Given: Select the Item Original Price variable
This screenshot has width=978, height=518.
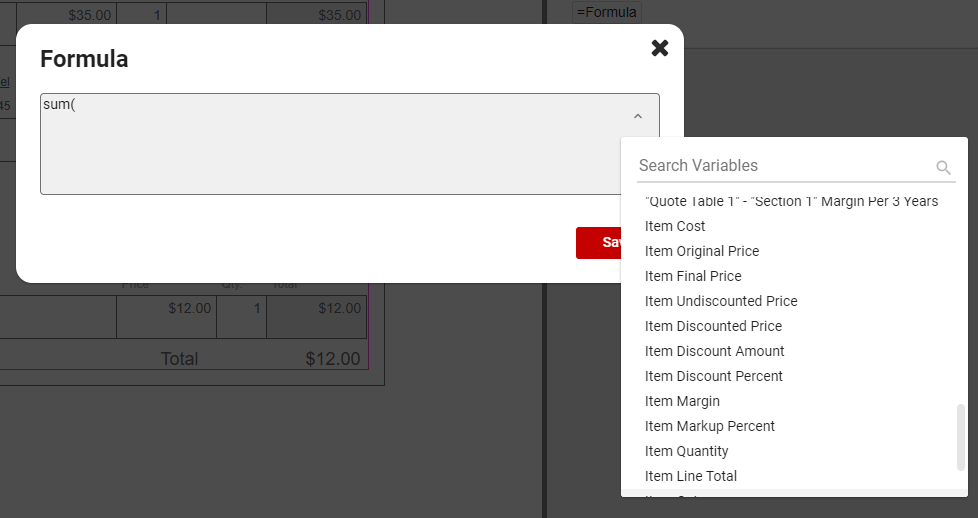Looking at the screenshot, I should 702,251.
